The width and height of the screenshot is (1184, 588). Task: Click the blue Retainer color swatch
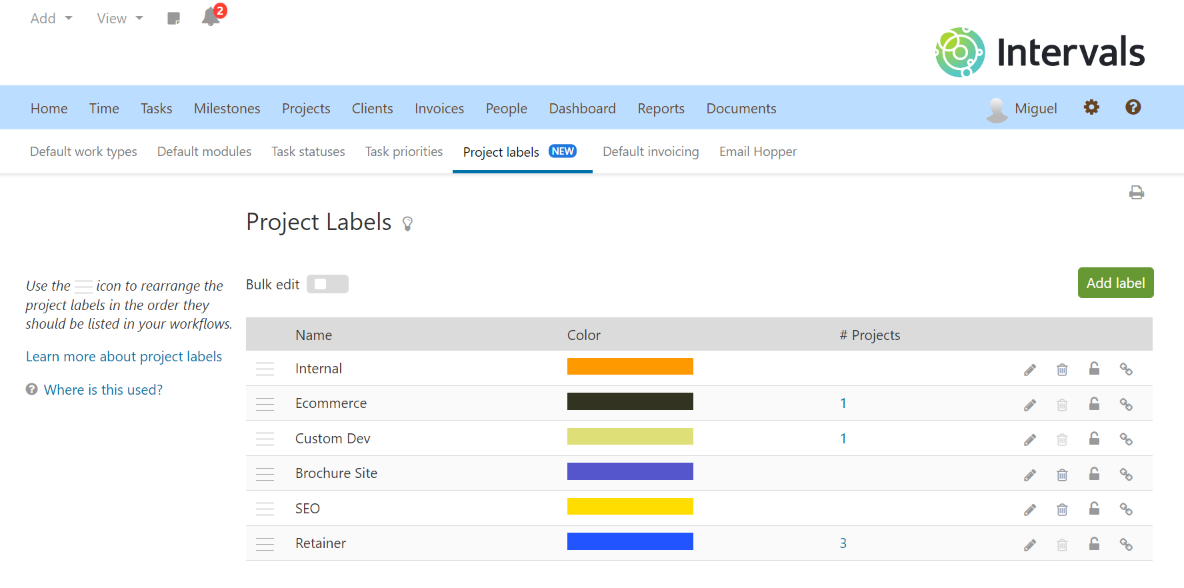[x=629, y=542]
